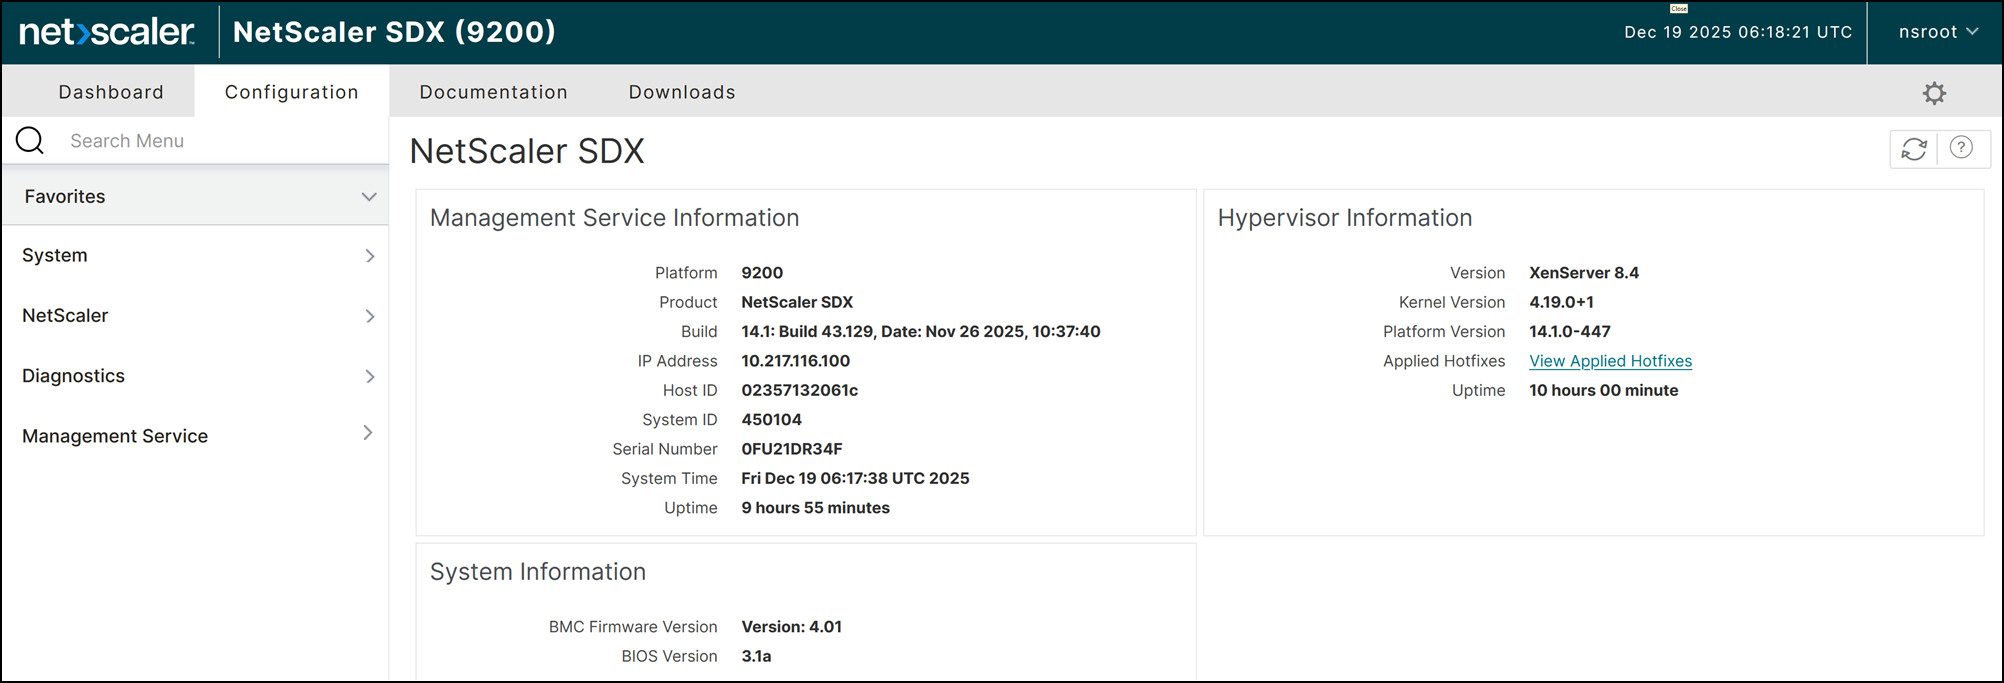Viewport: 2004px width, 683px height.
Task: Click the search magnifier icon
Action: [x=30, y=140]
